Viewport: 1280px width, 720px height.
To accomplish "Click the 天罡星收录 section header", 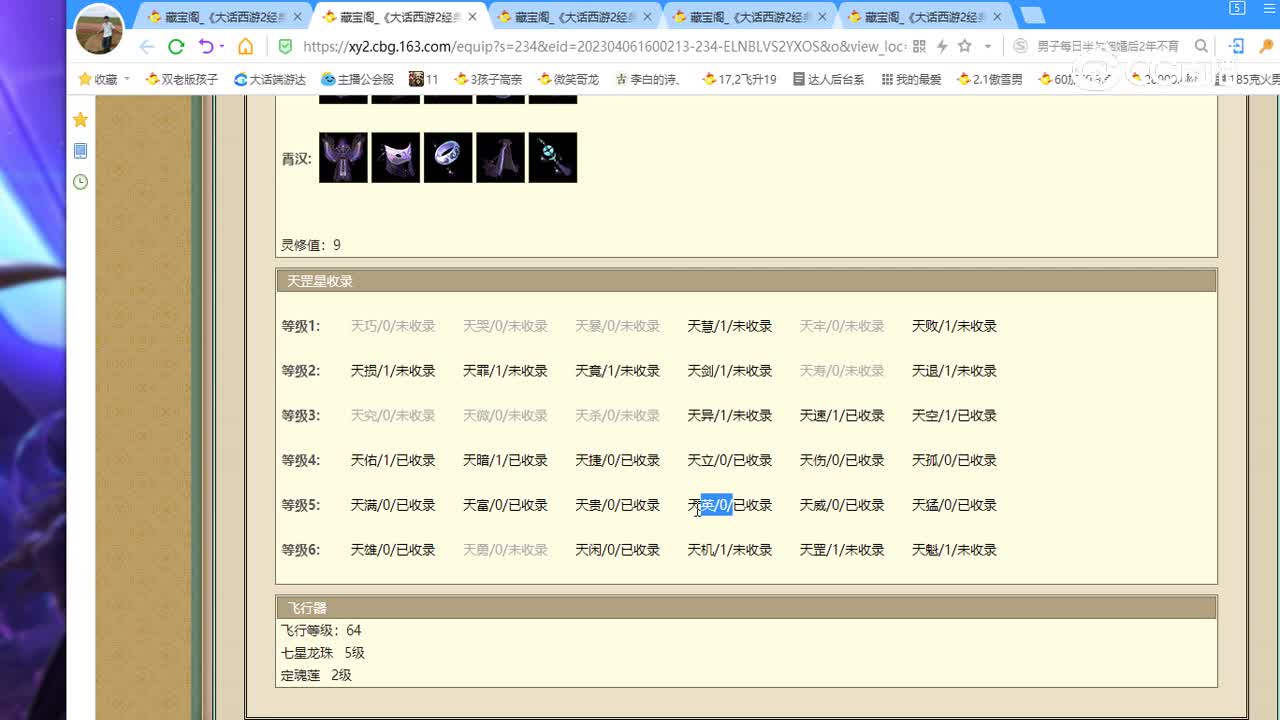I will 746,281.
